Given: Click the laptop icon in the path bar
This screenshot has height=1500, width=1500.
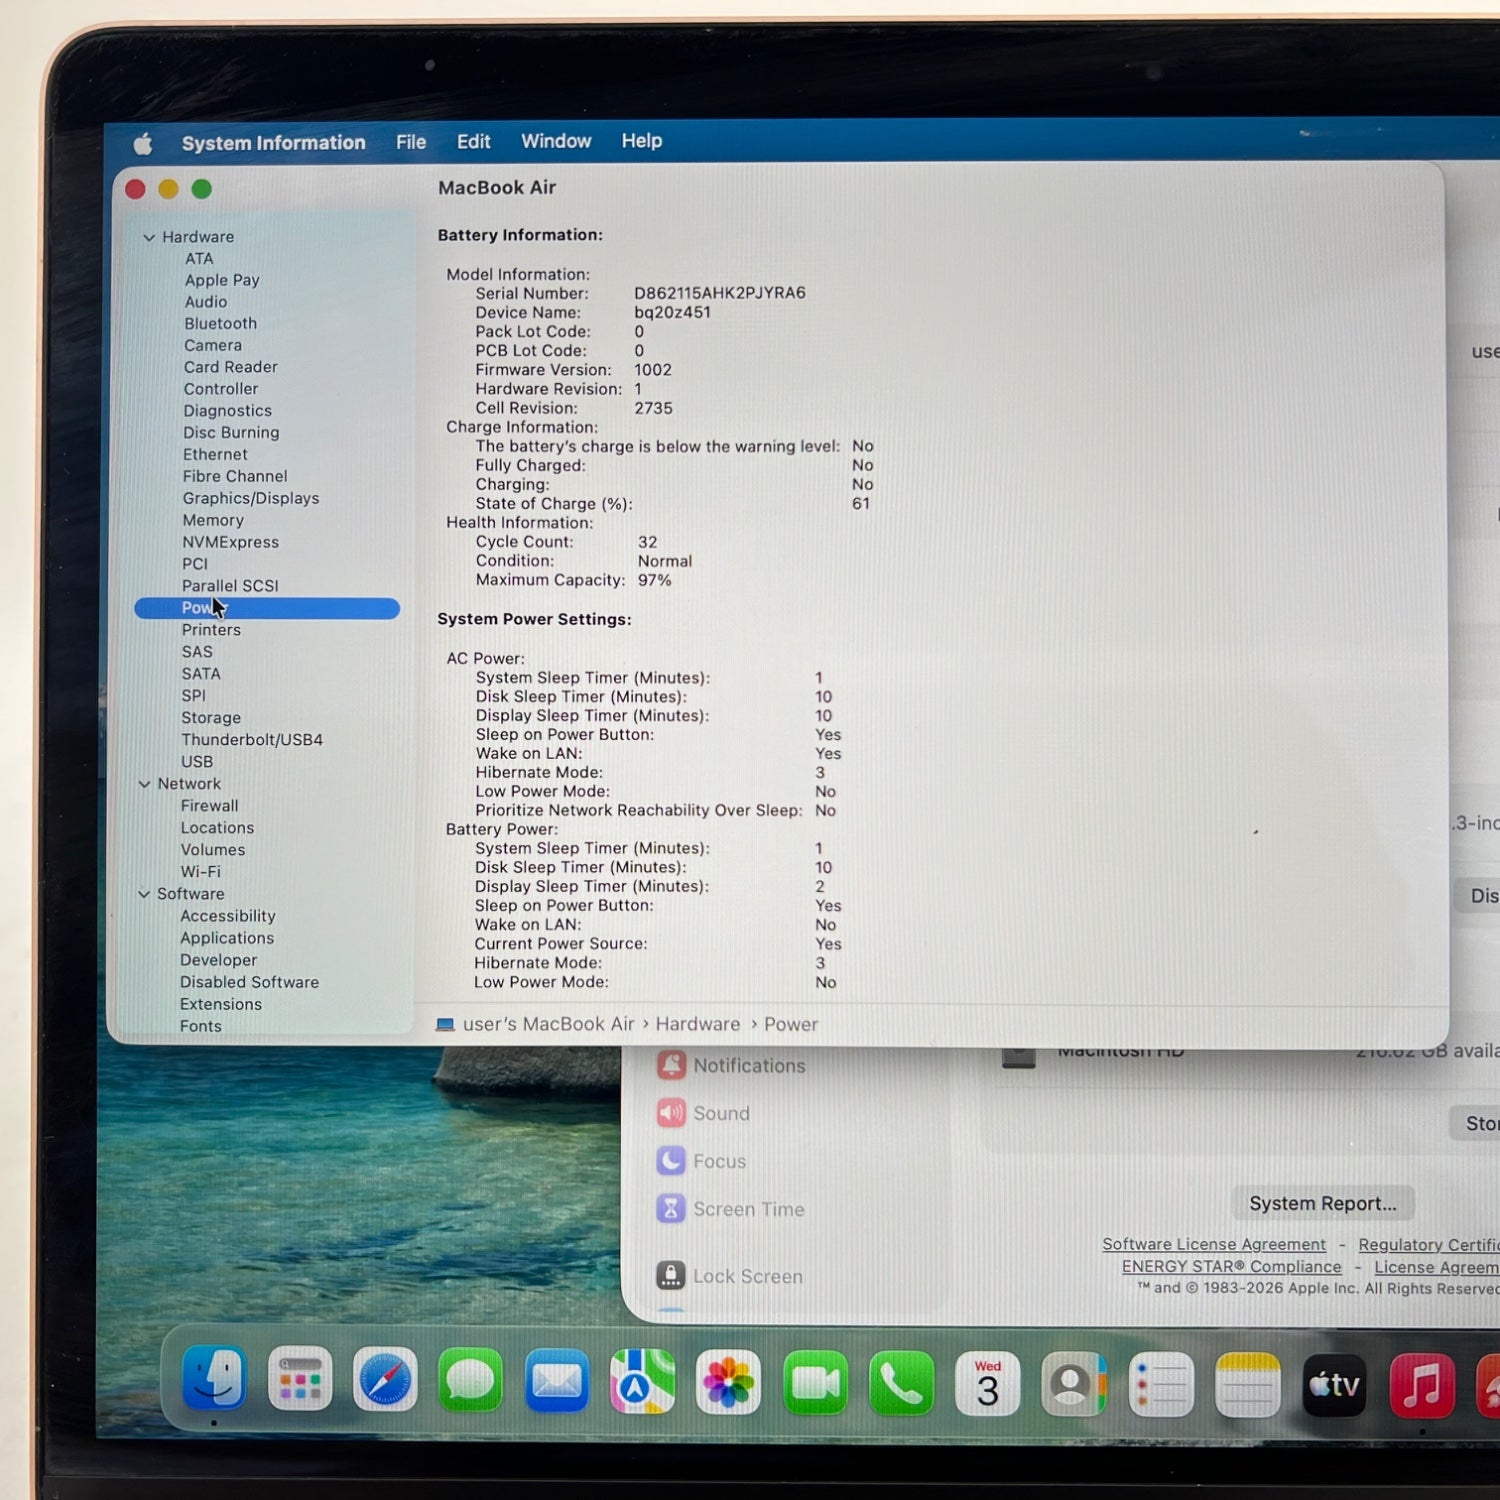Looking at the screenshot, I should [x=446, y=1024].
